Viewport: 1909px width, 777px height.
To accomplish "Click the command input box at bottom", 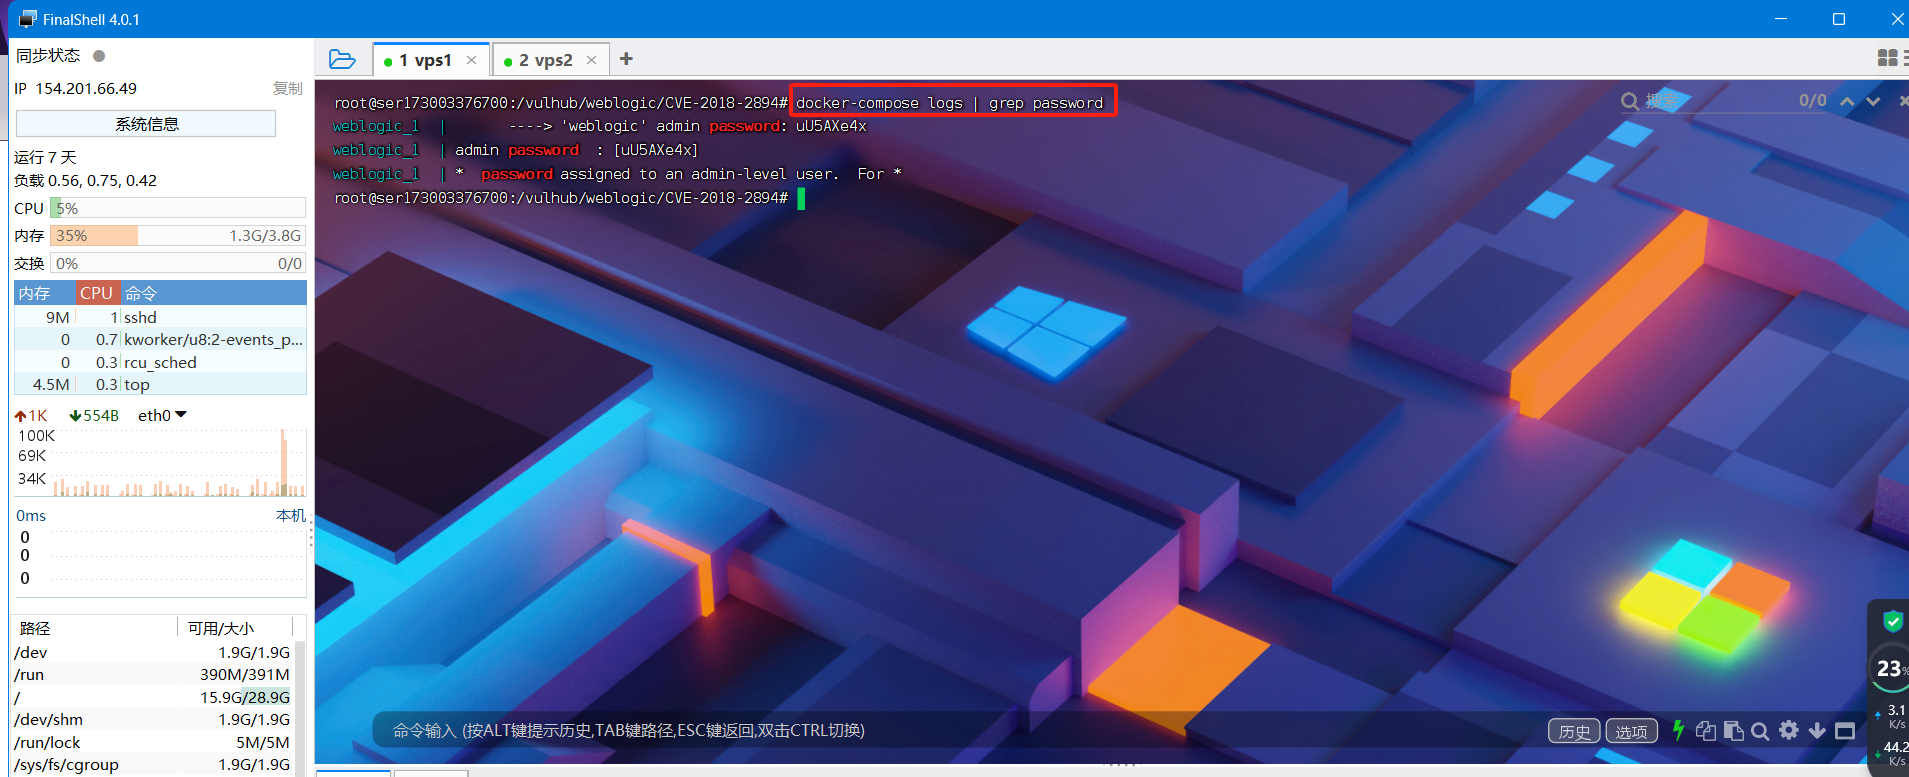I will click(x=955, y=730).
